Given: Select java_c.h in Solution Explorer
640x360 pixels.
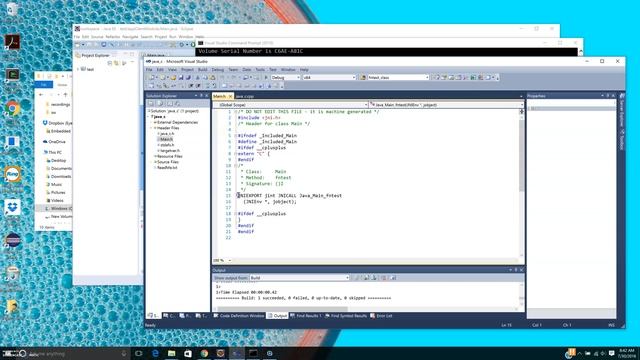Looking at the screenshot, I should tap(167, 134).
